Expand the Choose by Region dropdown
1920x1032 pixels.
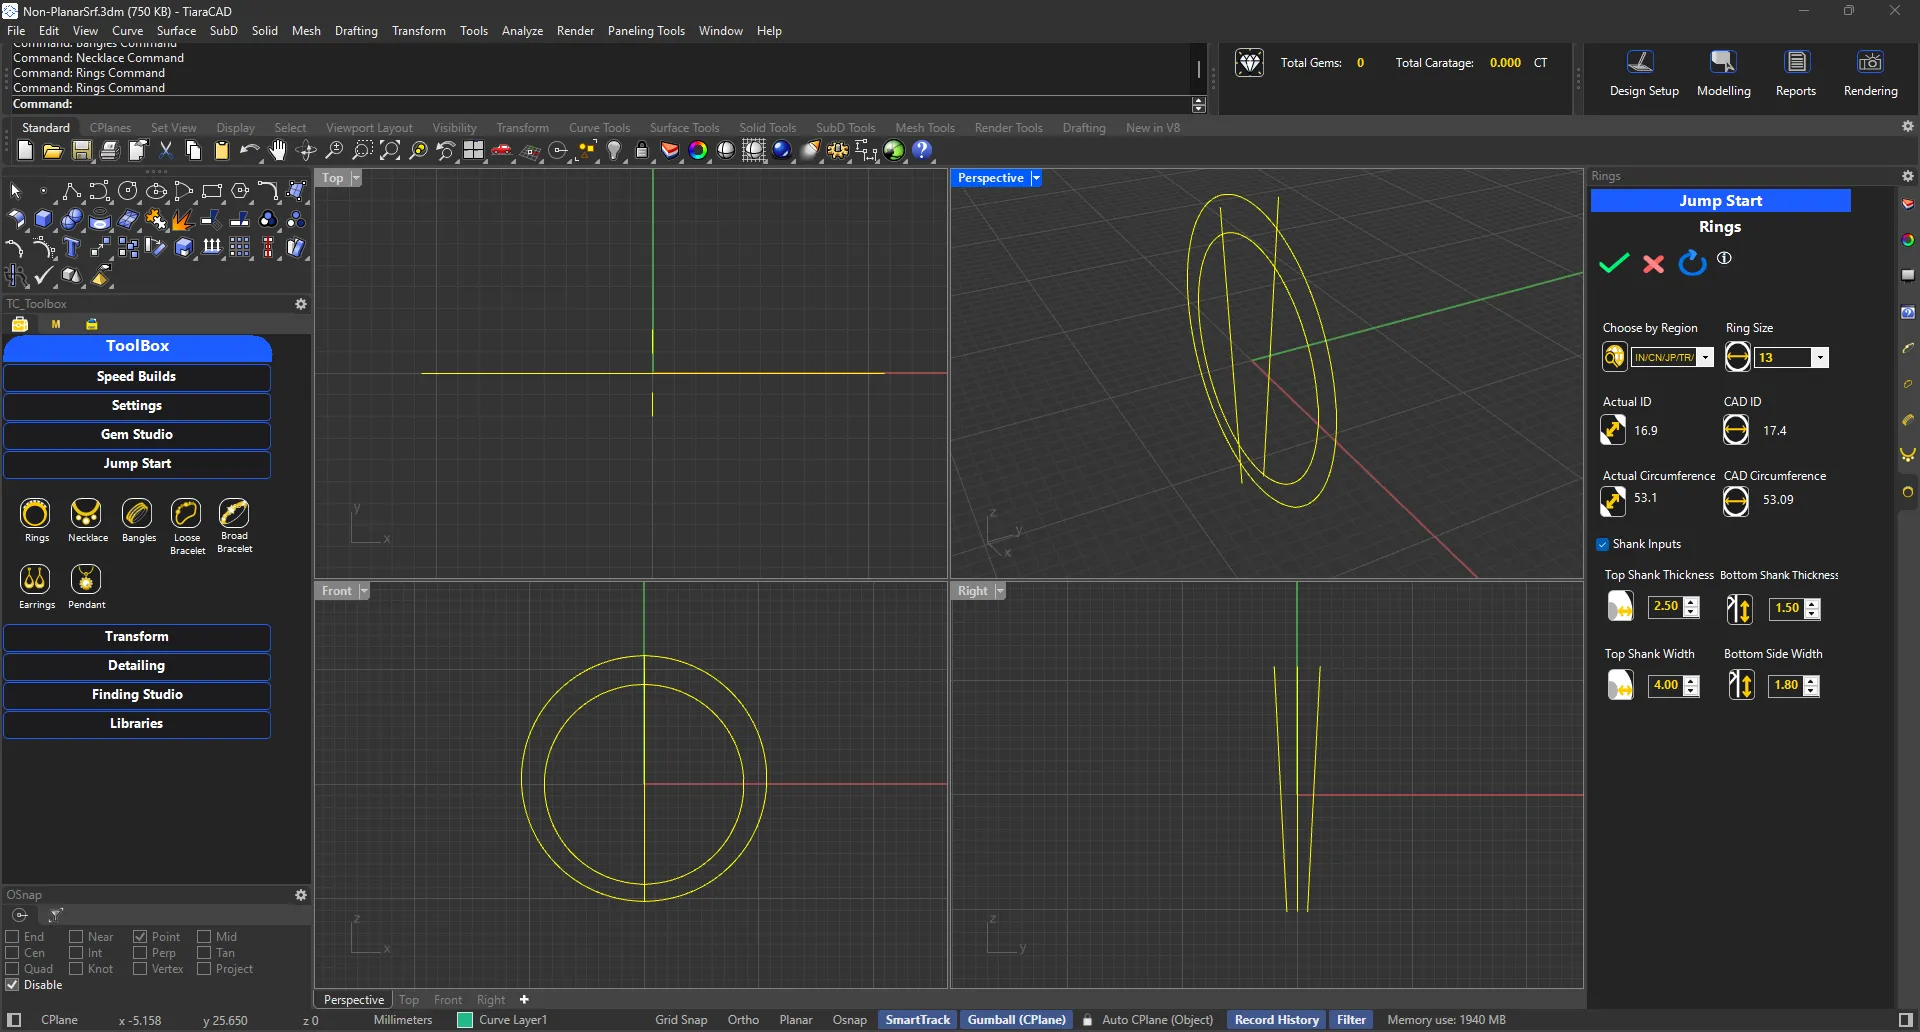coord(1706,358)
